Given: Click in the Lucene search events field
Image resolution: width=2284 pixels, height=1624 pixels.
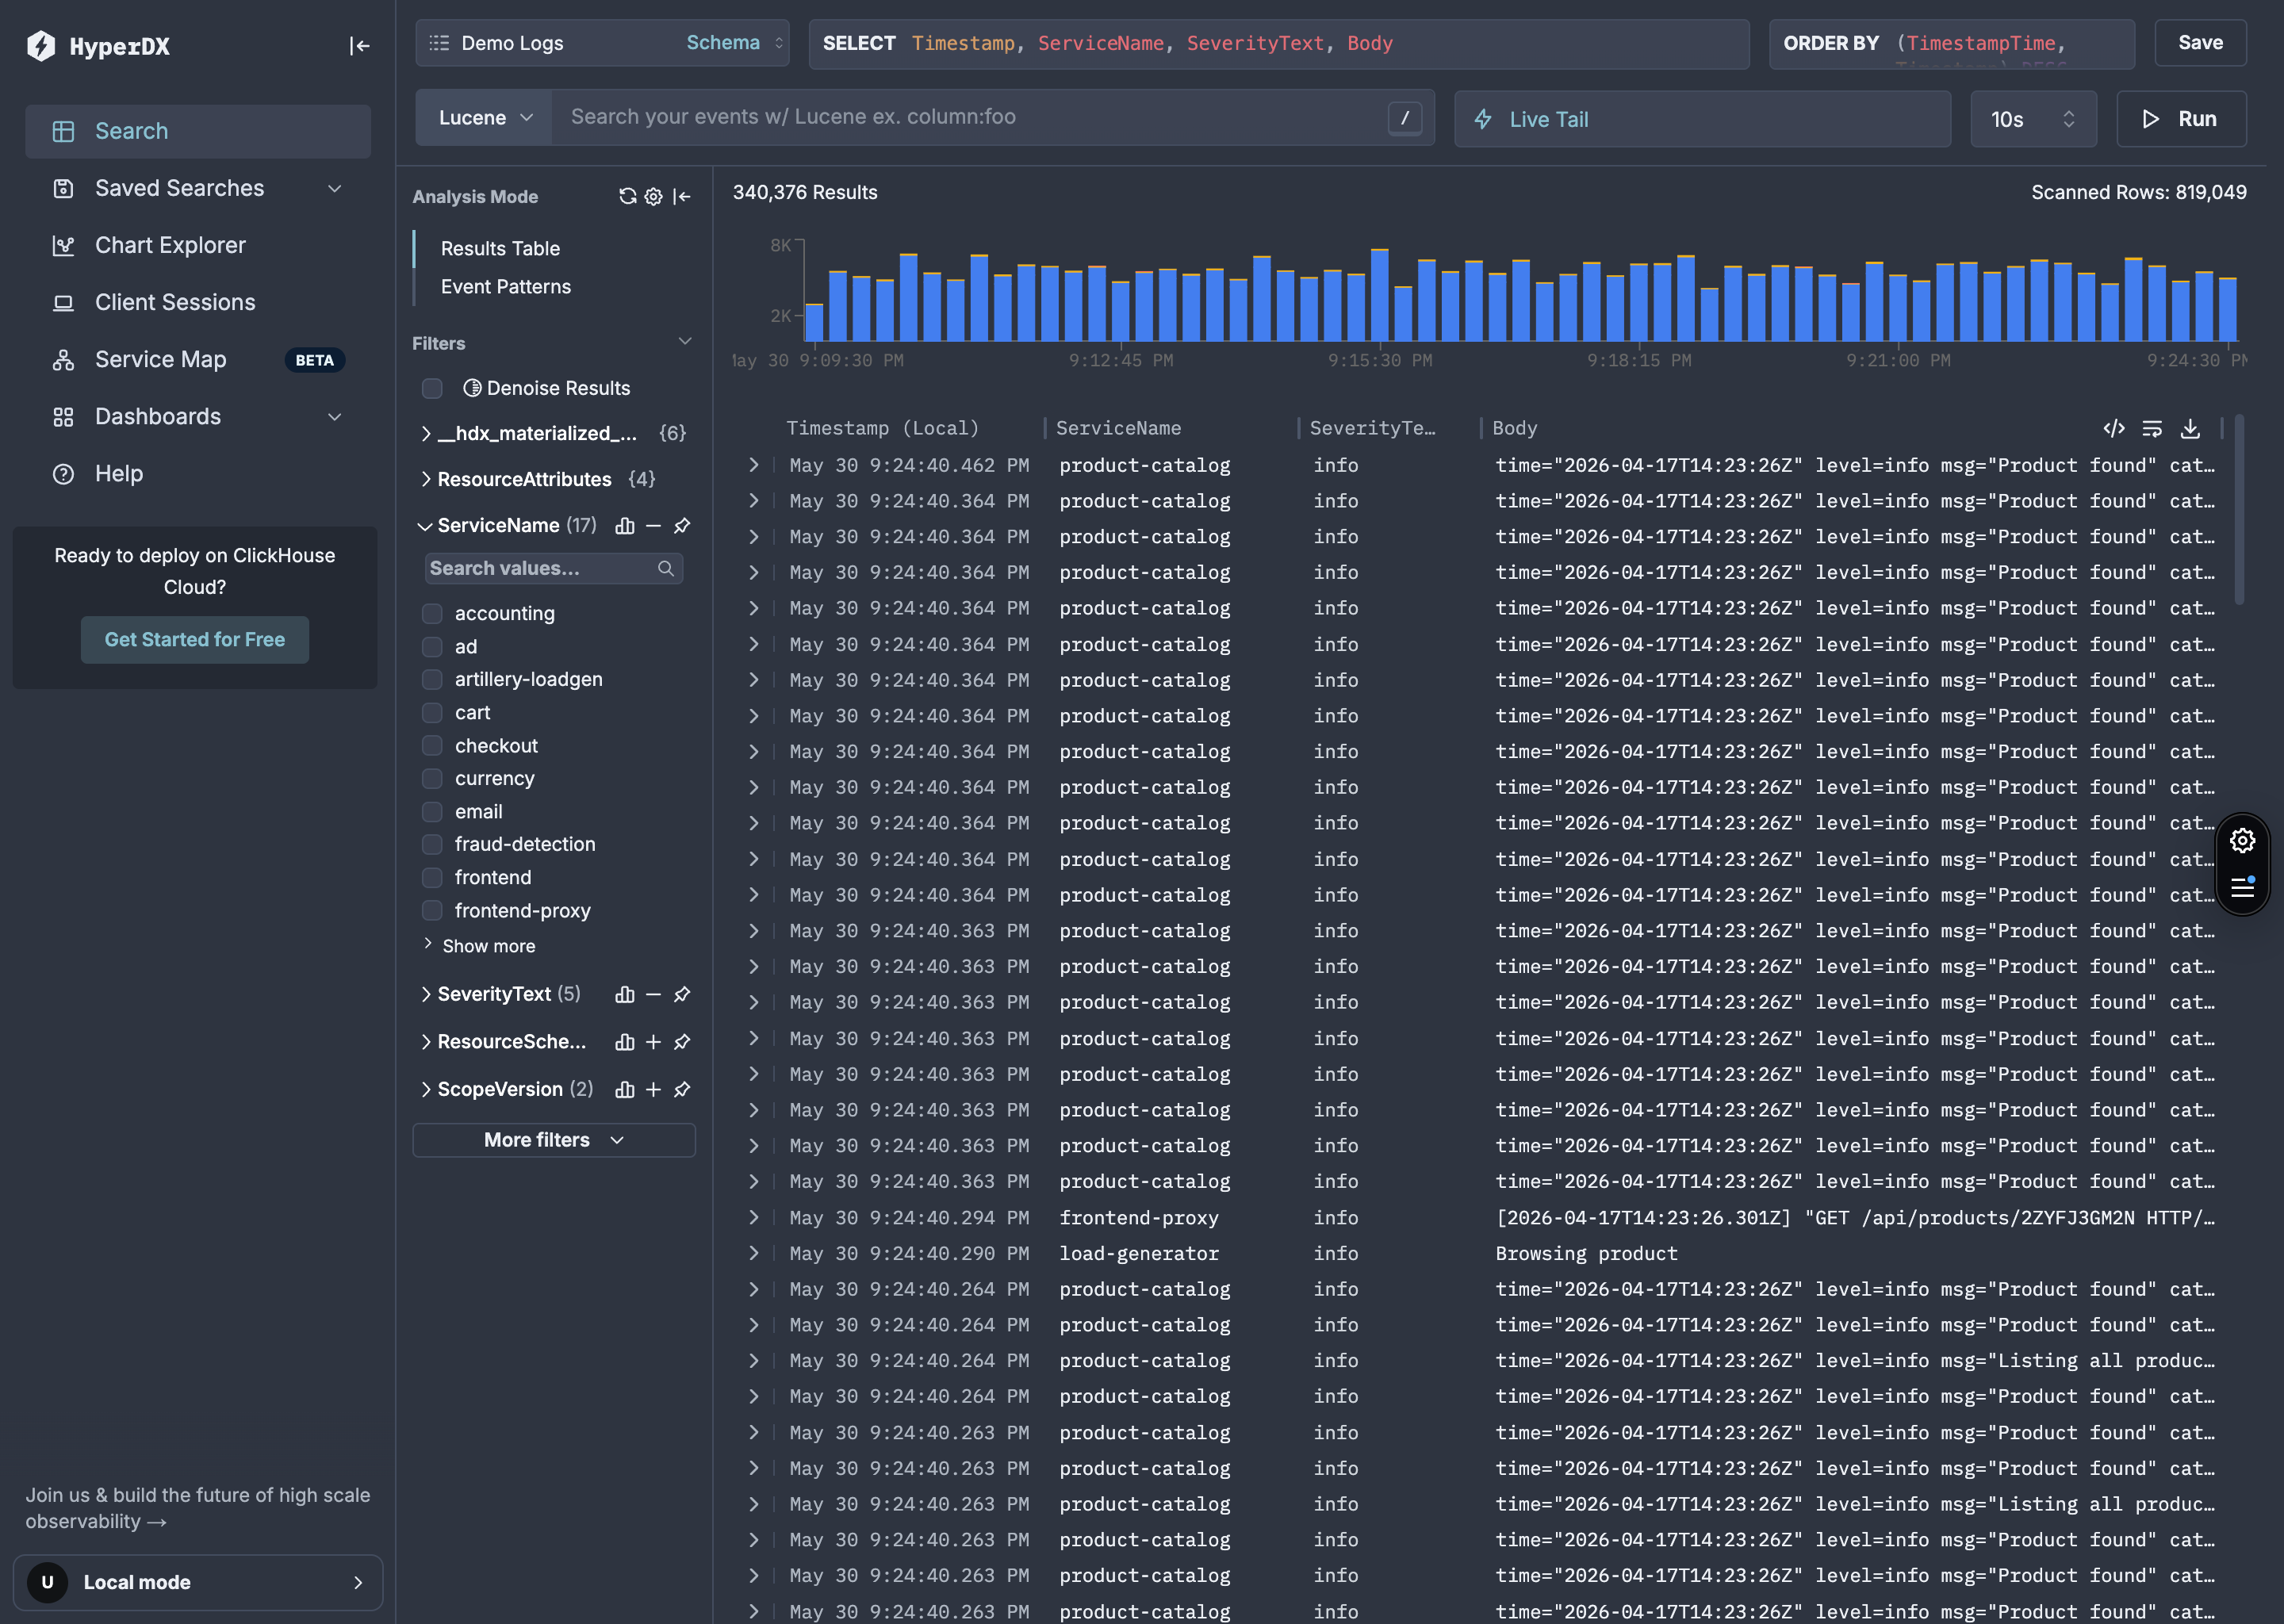Looking at the screenshot, I should [968, 117].
